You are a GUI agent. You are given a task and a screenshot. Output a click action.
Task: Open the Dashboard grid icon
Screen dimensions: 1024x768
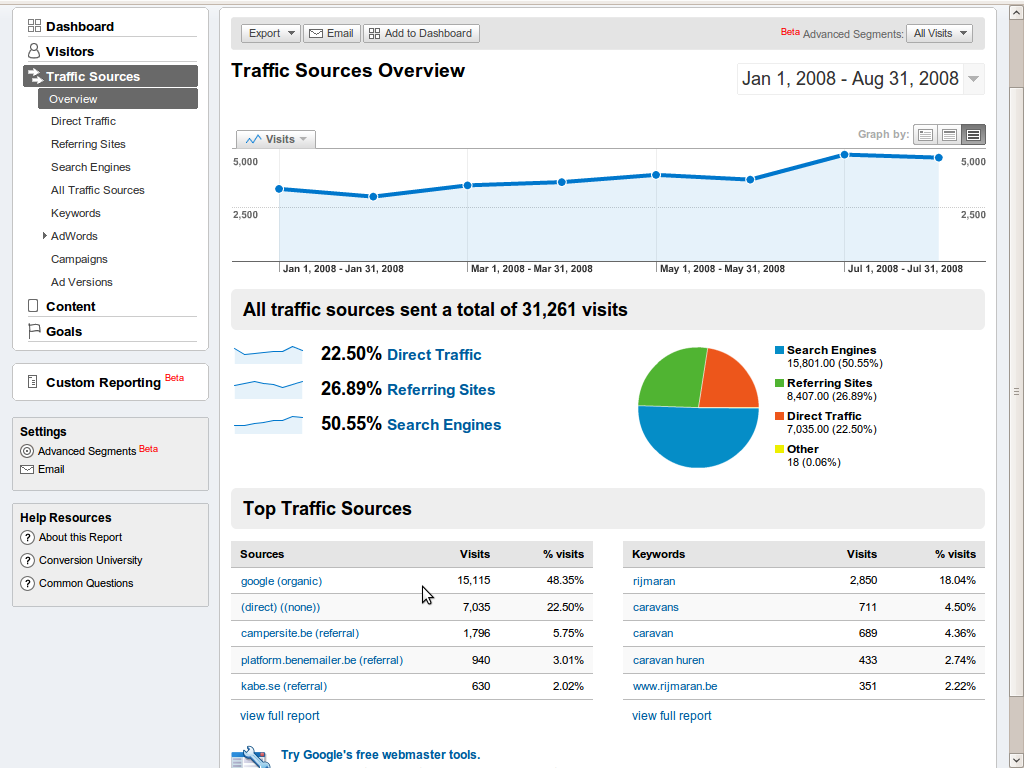[34, 26]
